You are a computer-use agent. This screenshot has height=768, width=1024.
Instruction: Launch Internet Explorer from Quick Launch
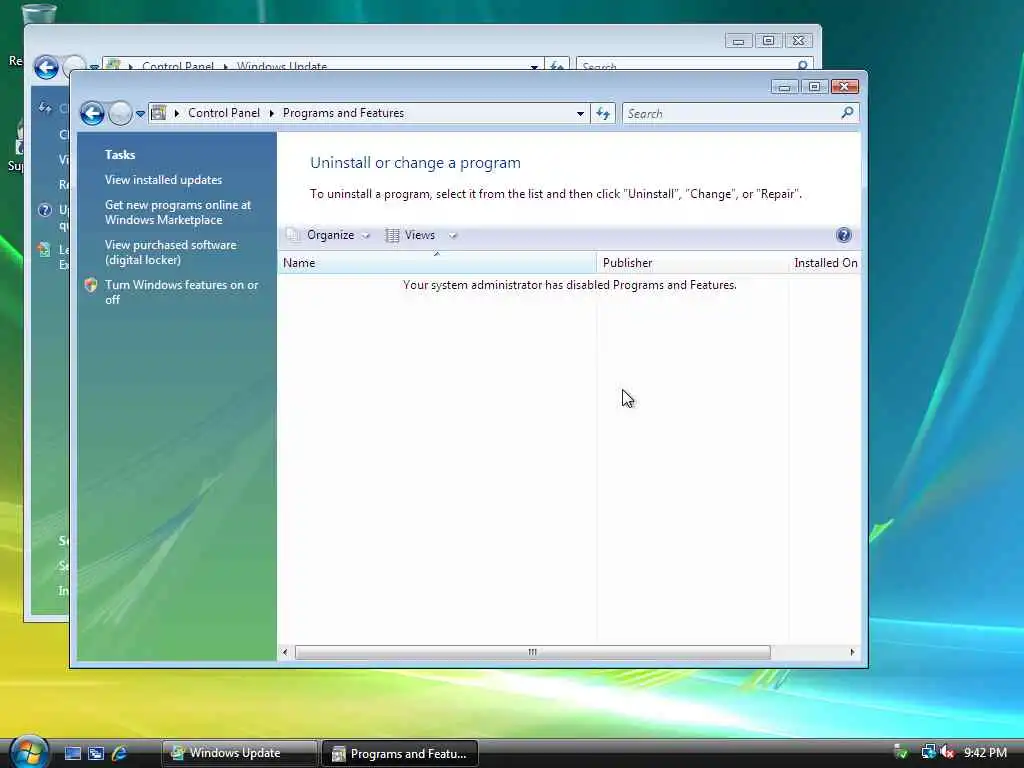tap(120, 753)
